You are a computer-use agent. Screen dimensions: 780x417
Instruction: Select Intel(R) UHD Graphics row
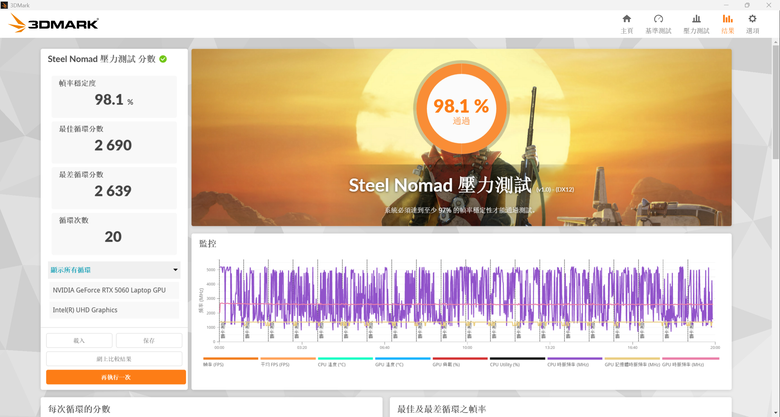[114, 310]
